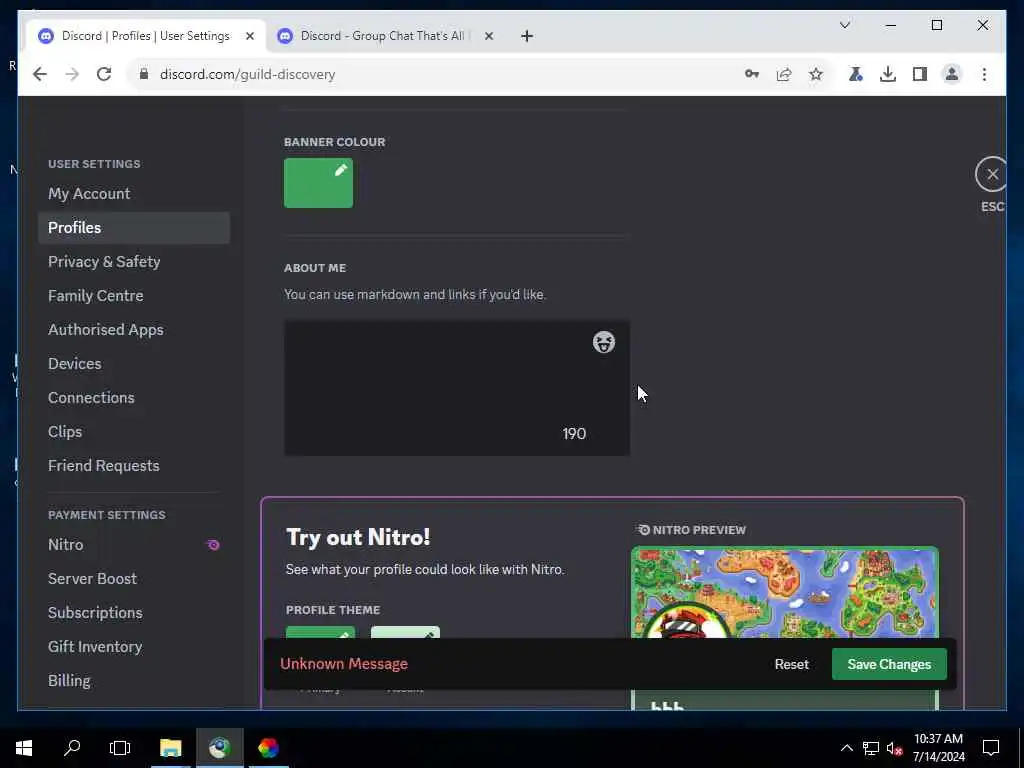Open the Chrome three-dot menu
This screenshot has width=1024, height=768.
(984, 74)
